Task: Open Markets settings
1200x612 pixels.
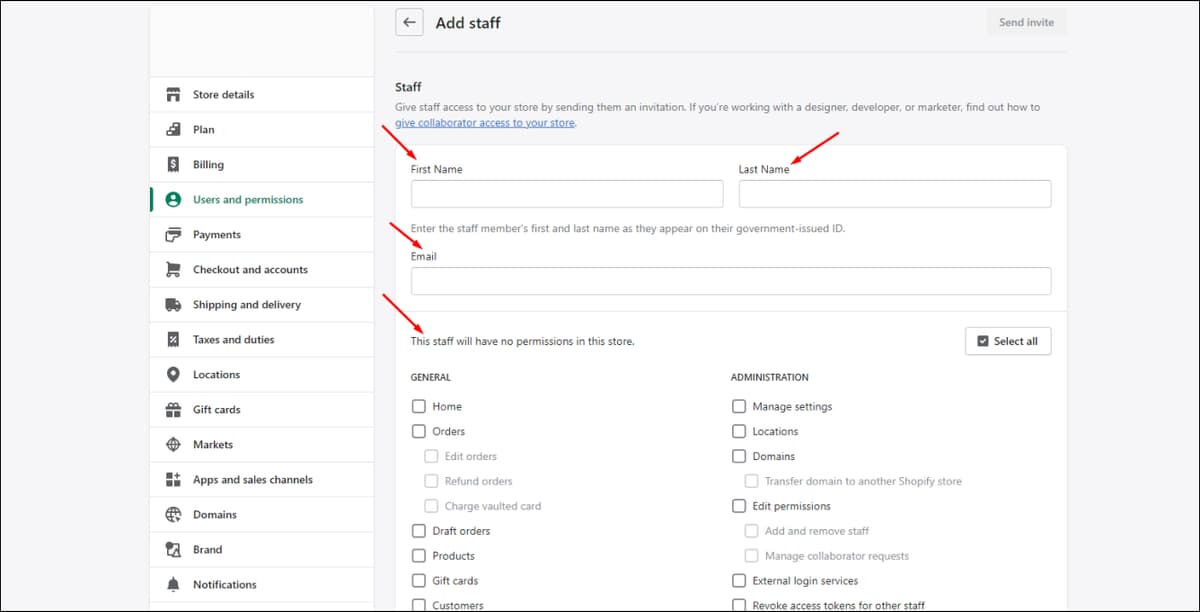Action: point(261,445)
